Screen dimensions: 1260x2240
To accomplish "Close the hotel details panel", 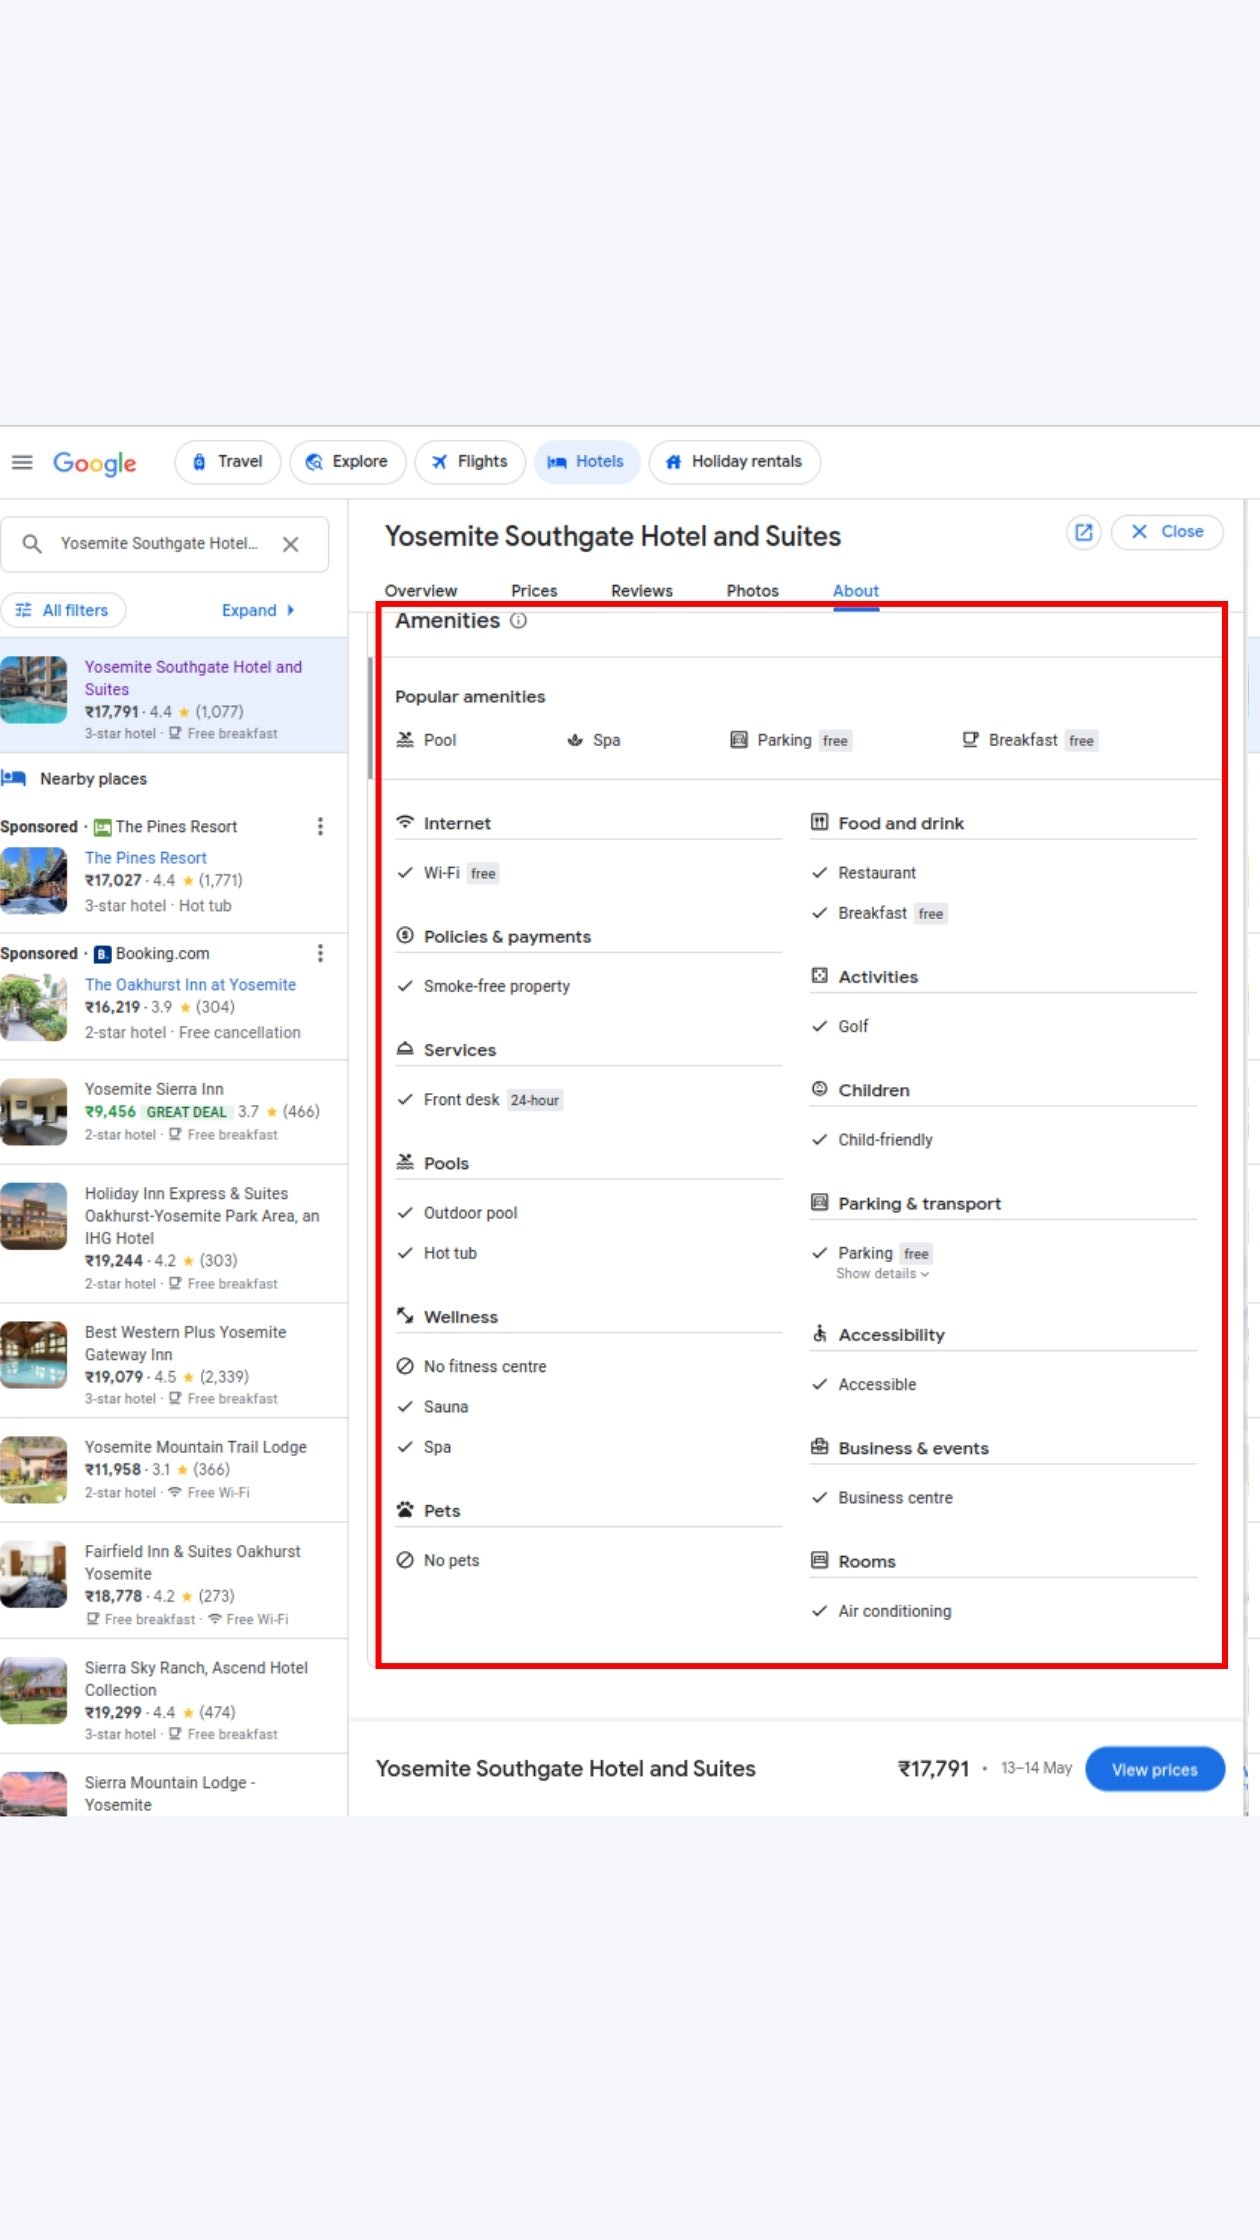I will [x=1167, y=532].
